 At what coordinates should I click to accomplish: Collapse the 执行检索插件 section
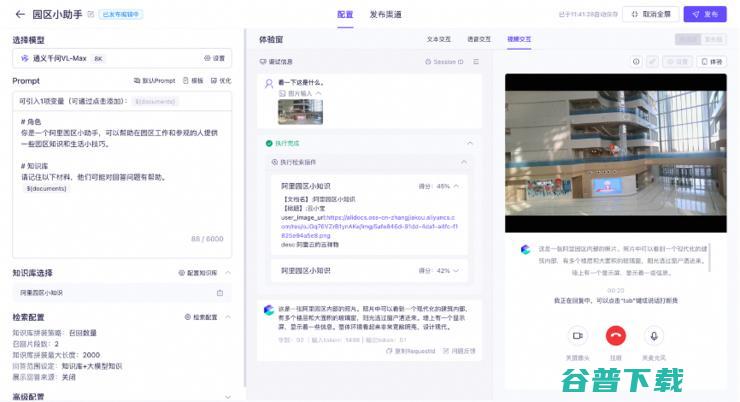coord(464,162)
